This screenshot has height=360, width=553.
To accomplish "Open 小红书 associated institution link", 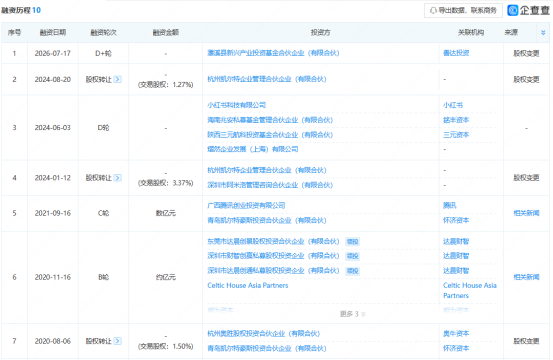I will pos(453,105).
